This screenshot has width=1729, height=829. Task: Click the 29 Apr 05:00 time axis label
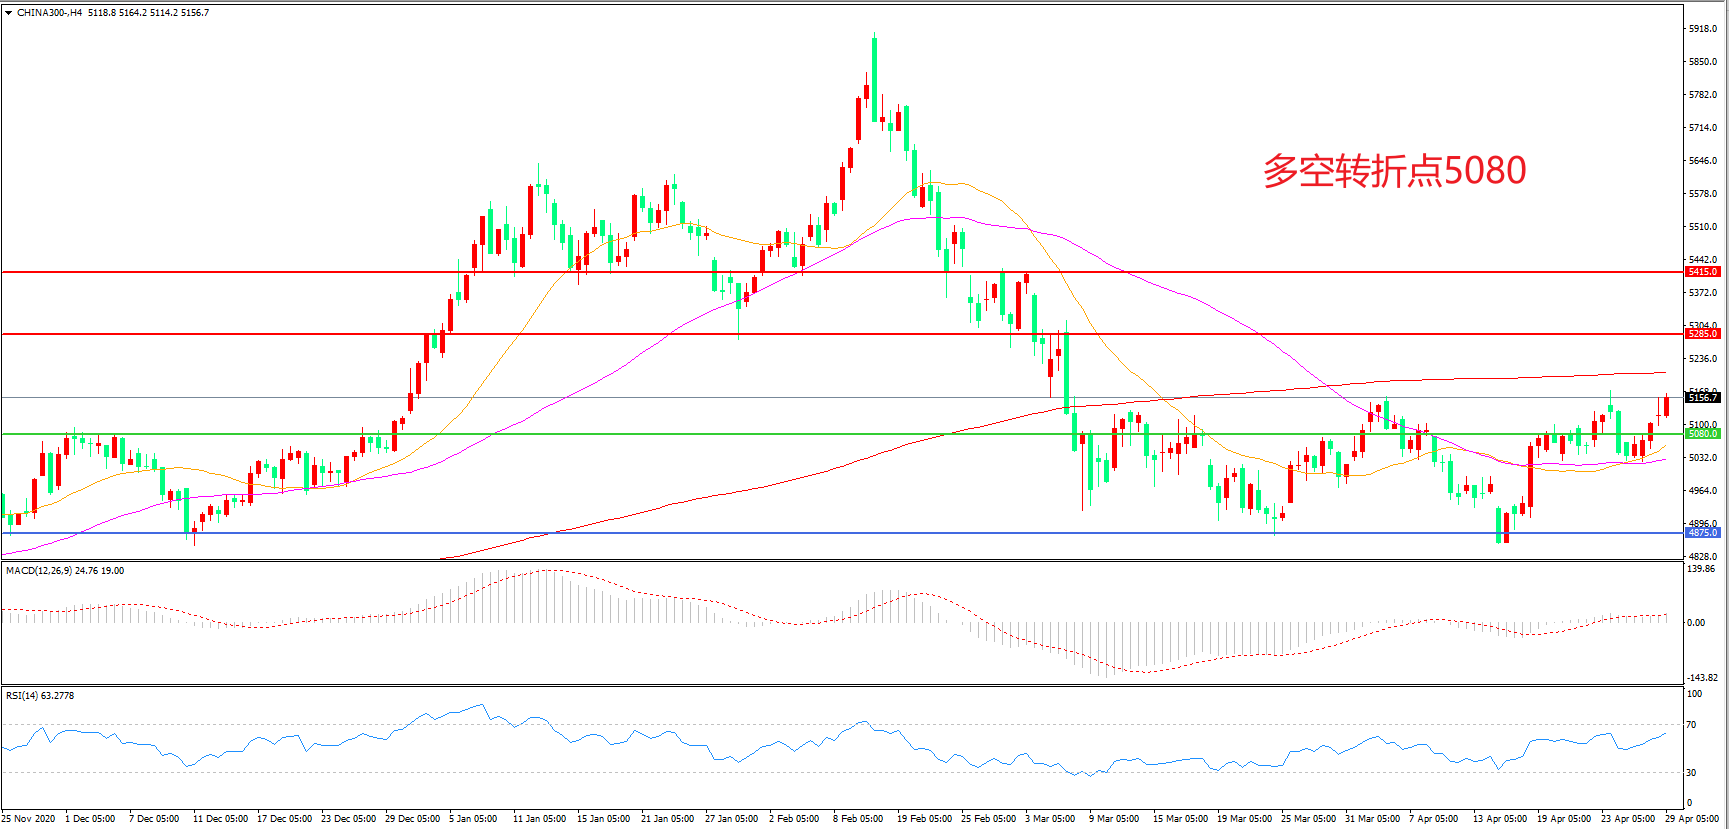(1692, 819)
